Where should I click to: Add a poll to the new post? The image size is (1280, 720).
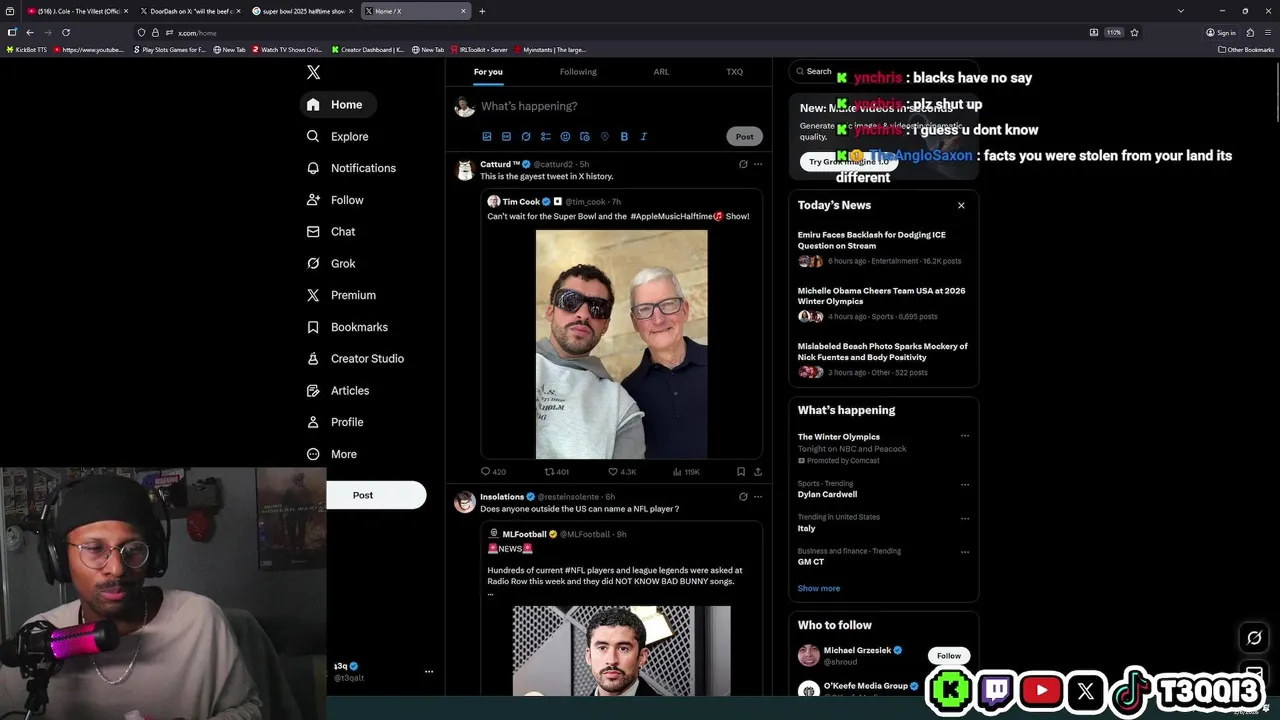(545, 136)
